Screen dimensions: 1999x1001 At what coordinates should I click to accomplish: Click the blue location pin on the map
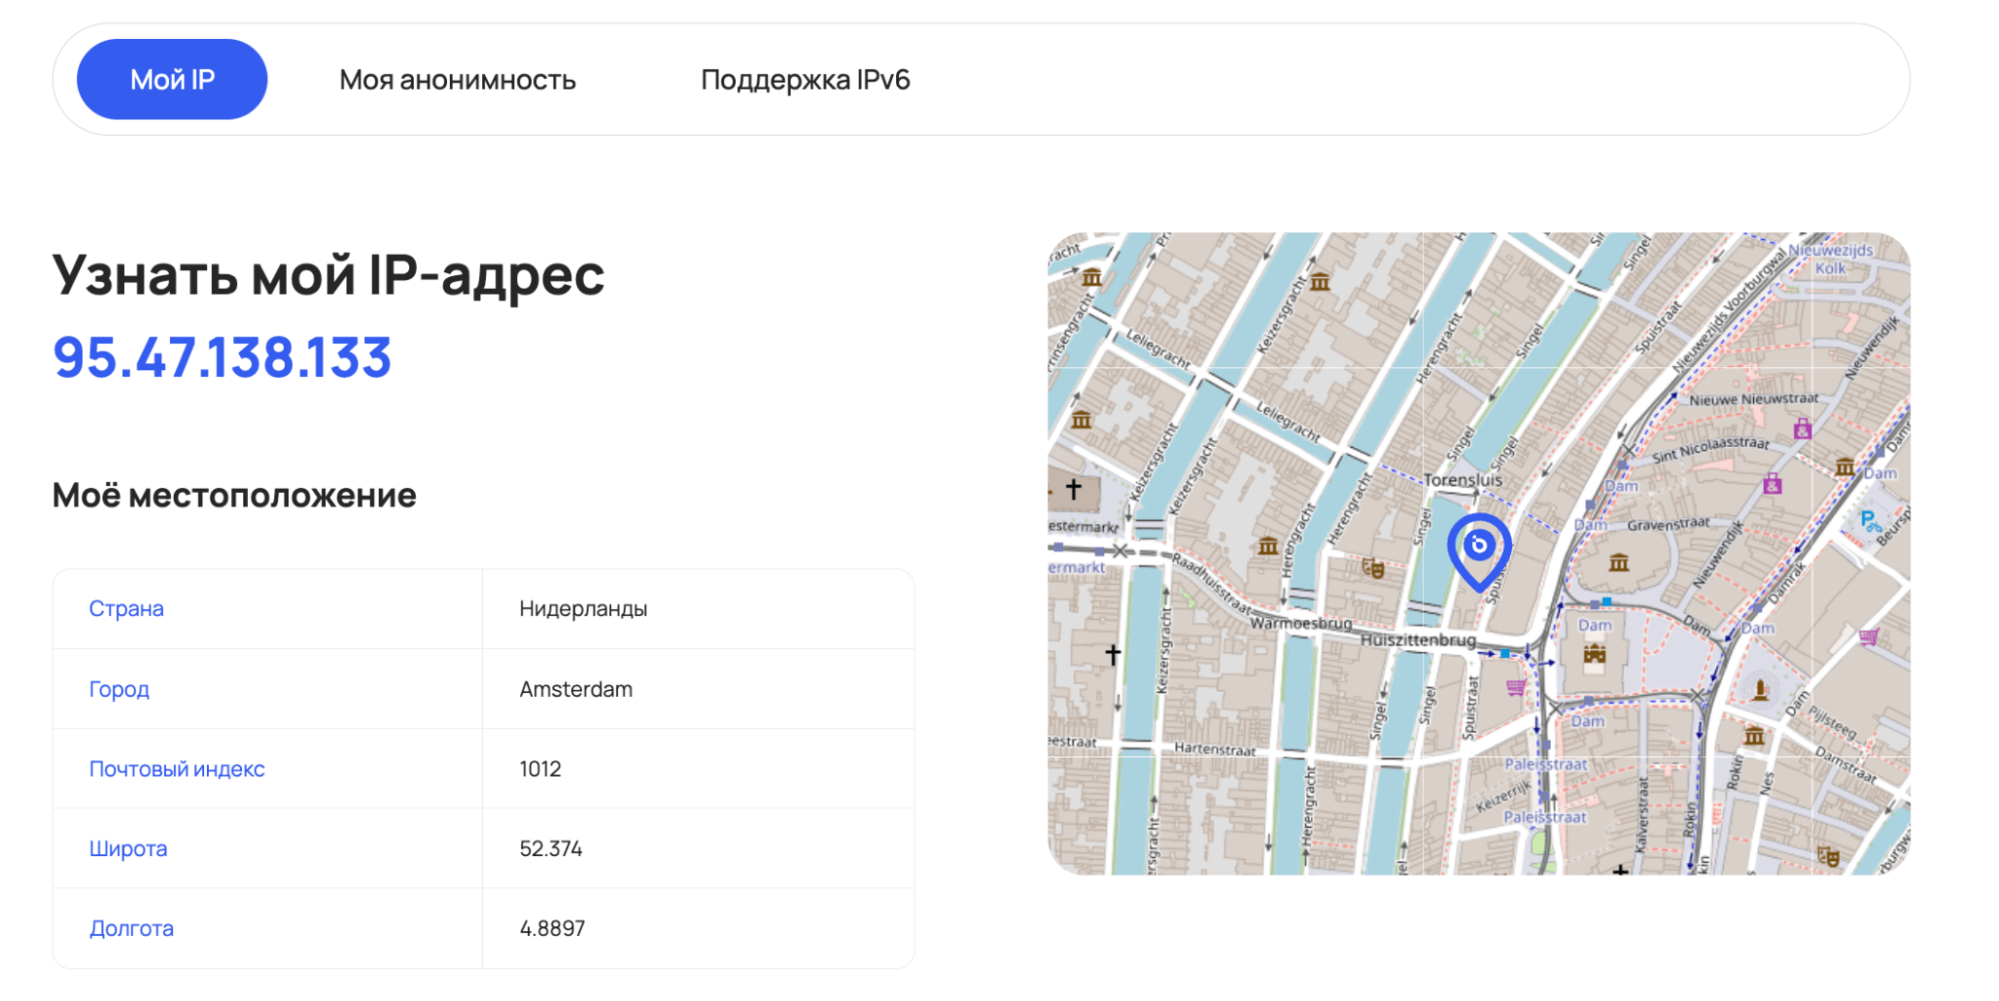tap(1479, 549)
